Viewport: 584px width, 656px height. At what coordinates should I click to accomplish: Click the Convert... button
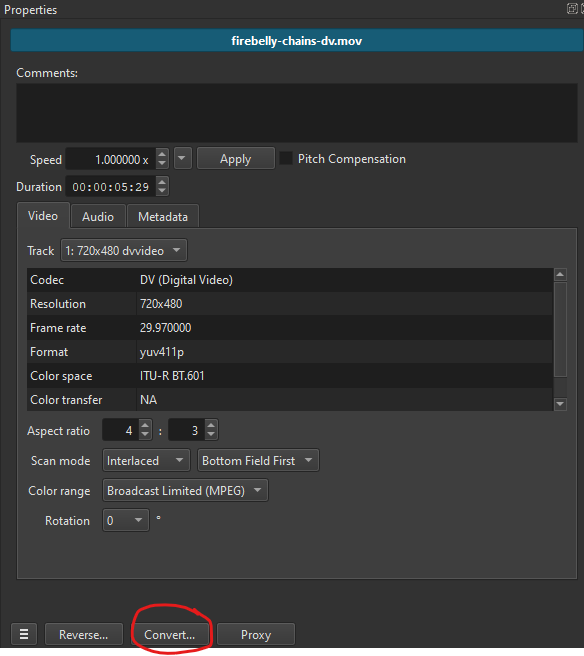tap(169, 634)
